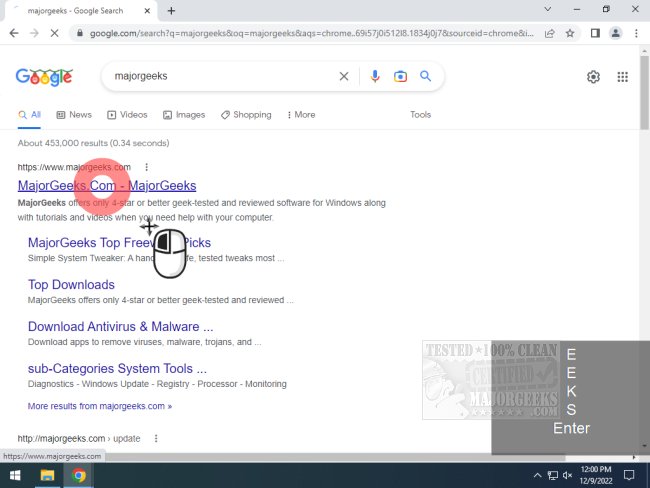This screenshot has height=488, width=650.
Task: Open the Chrome profile avatar
Action: click(616, 33)
